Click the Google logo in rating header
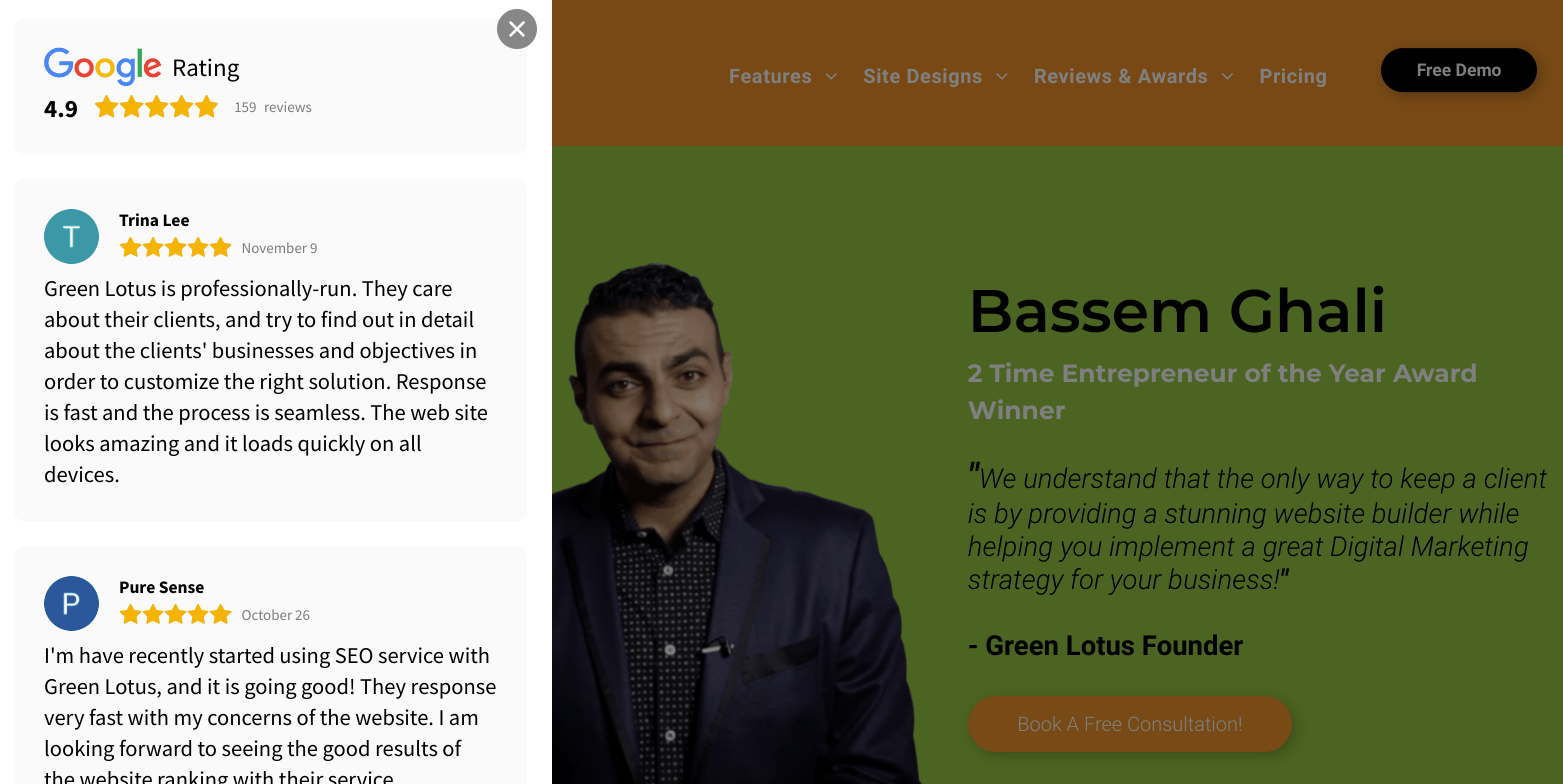Screen dimensions: 1563x784 102,67
